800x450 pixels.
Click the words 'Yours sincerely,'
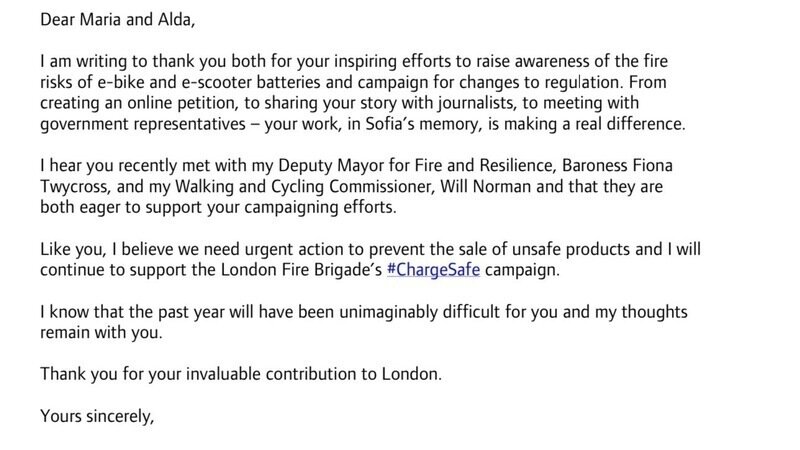[x=97, y=413]
